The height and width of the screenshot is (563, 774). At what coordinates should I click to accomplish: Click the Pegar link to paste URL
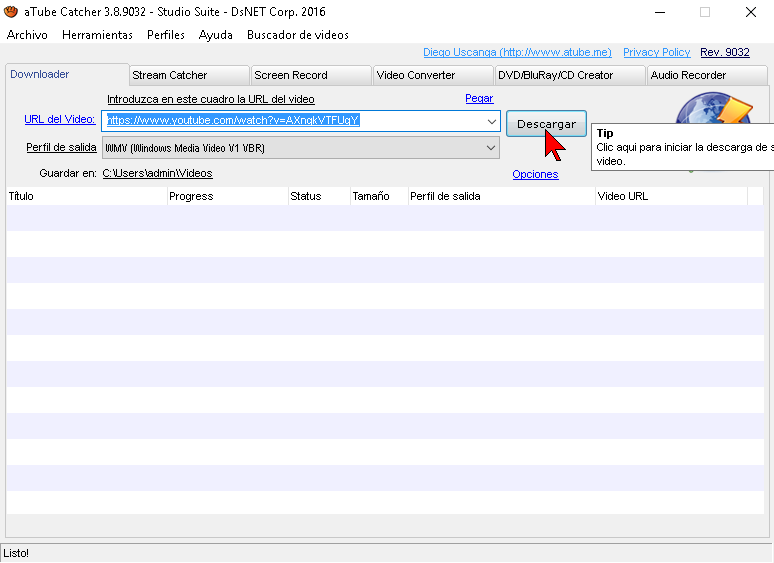479,98
